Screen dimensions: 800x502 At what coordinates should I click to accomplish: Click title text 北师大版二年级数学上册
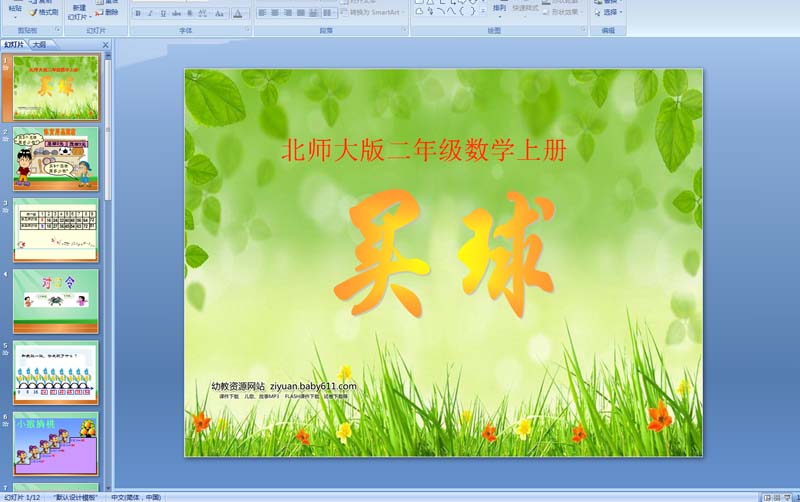pos(424,150)
